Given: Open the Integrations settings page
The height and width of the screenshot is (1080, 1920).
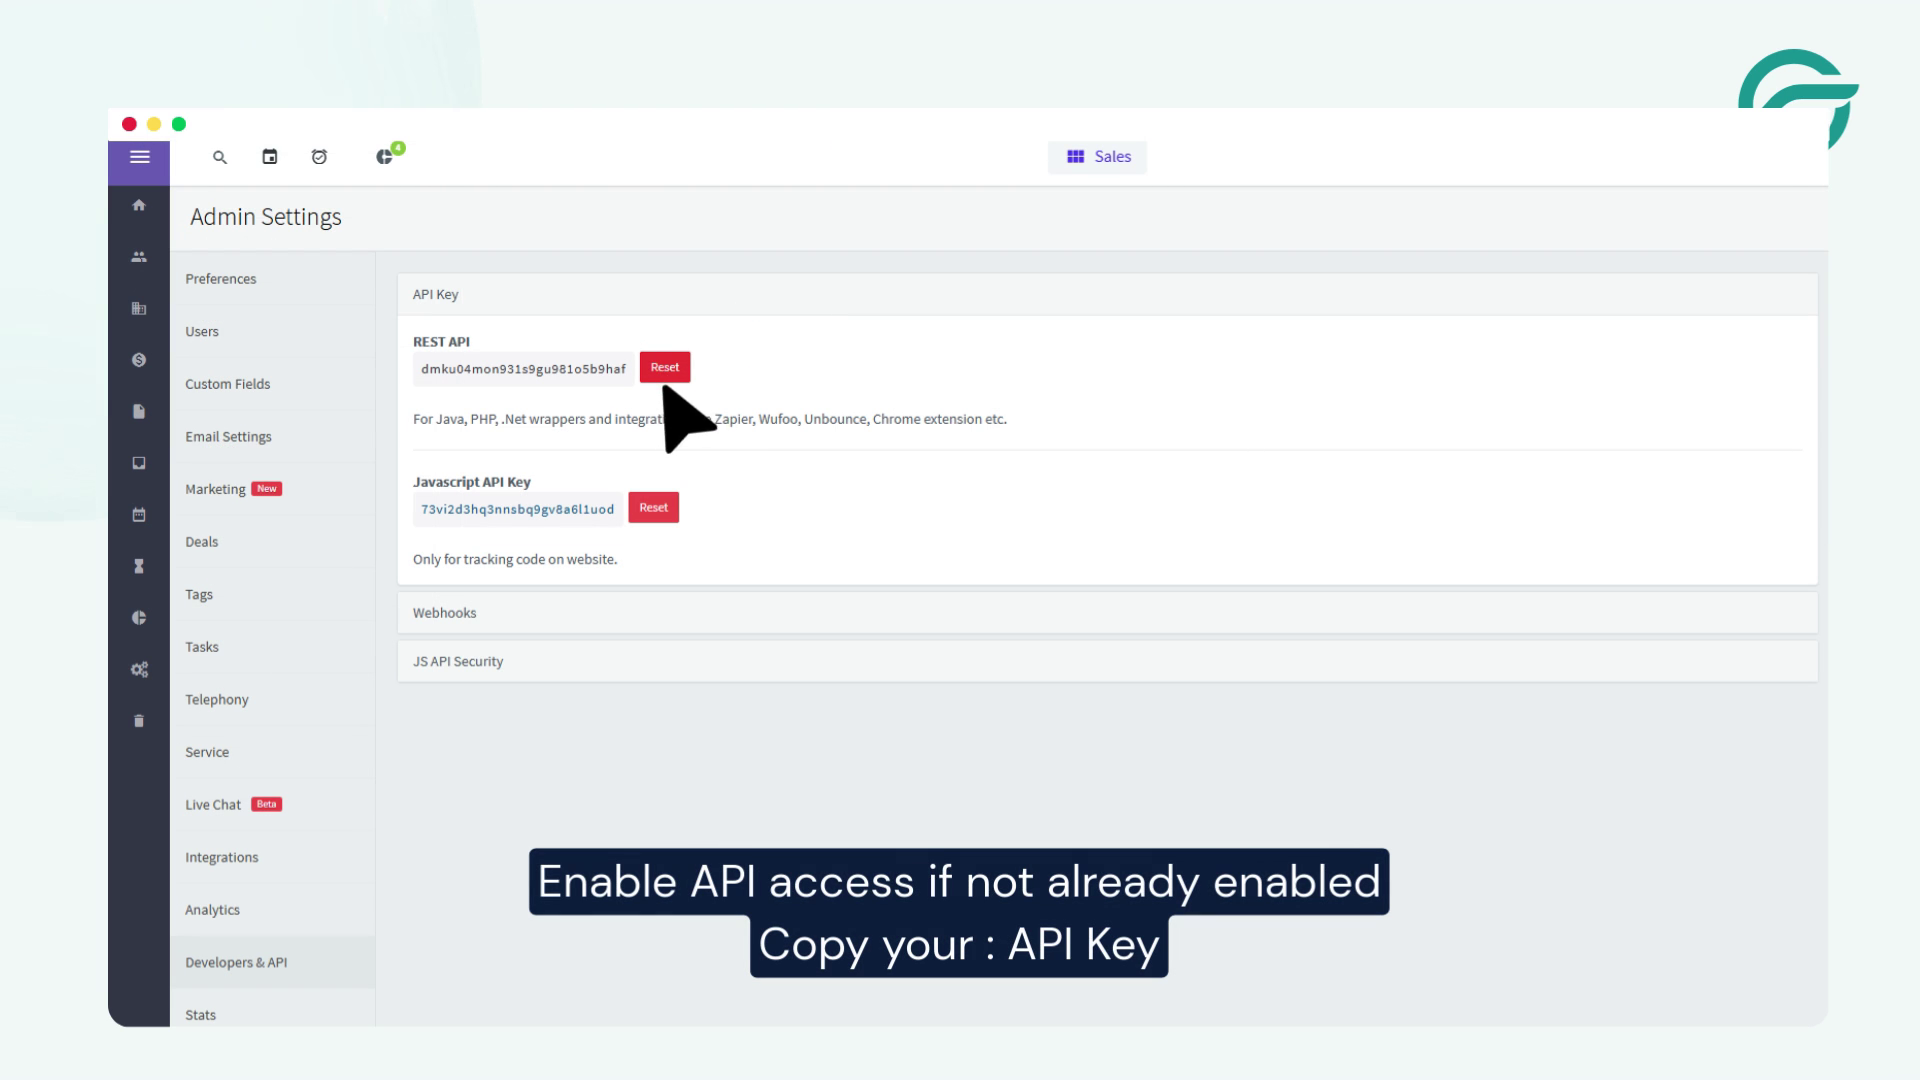Looking at the screenshot, I should (x=222, y=857).
